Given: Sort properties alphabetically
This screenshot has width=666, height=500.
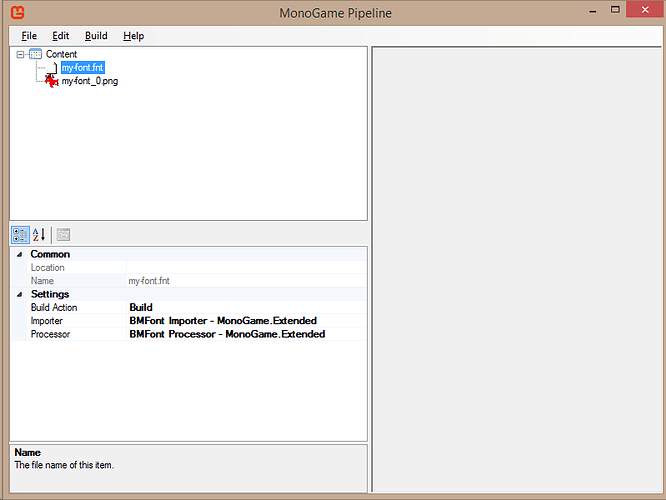Looking at the screenshot, I should [39, 235].
